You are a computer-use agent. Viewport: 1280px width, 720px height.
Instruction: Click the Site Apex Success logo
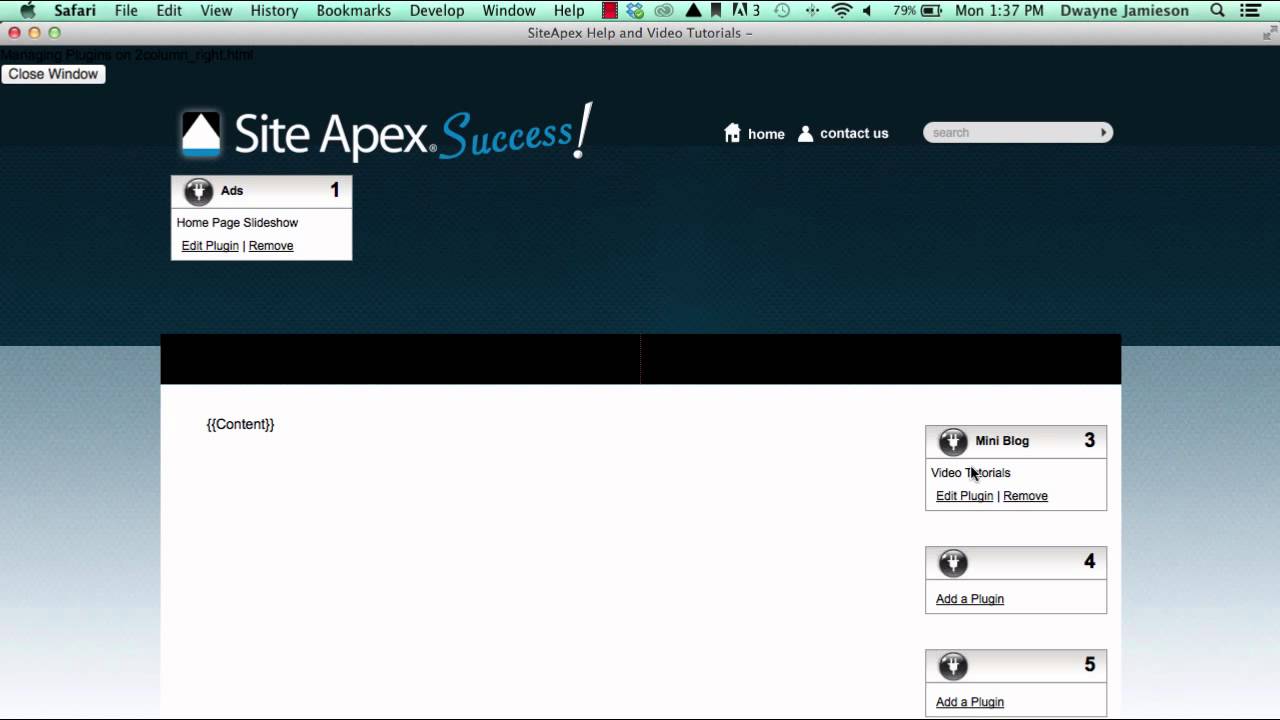pos(386,132)
